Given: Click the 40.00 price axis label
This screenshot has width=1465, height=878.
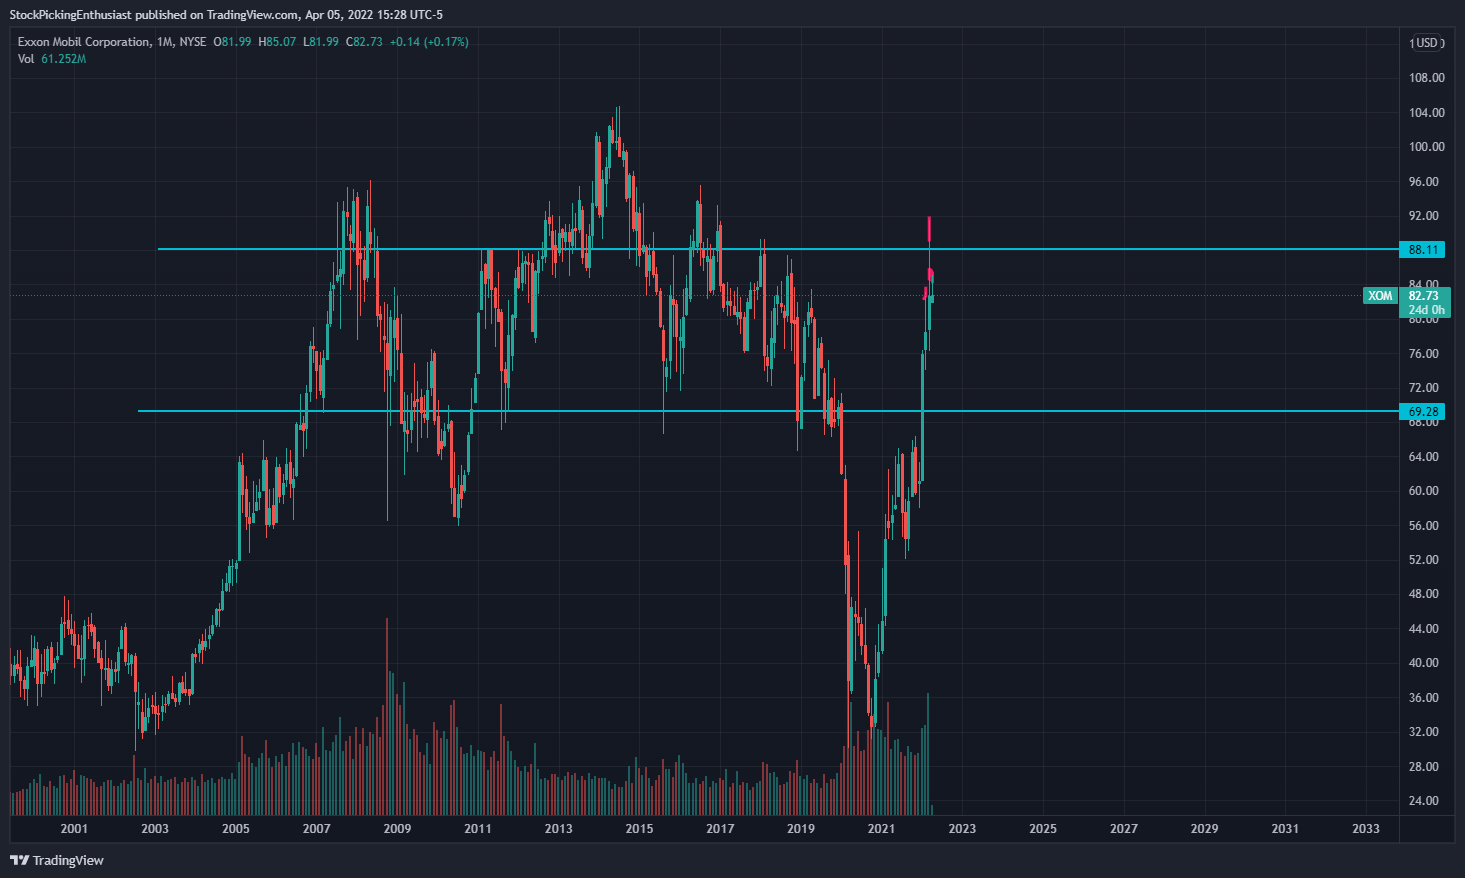Looking at the screenshot, I should pos(1424,663).
